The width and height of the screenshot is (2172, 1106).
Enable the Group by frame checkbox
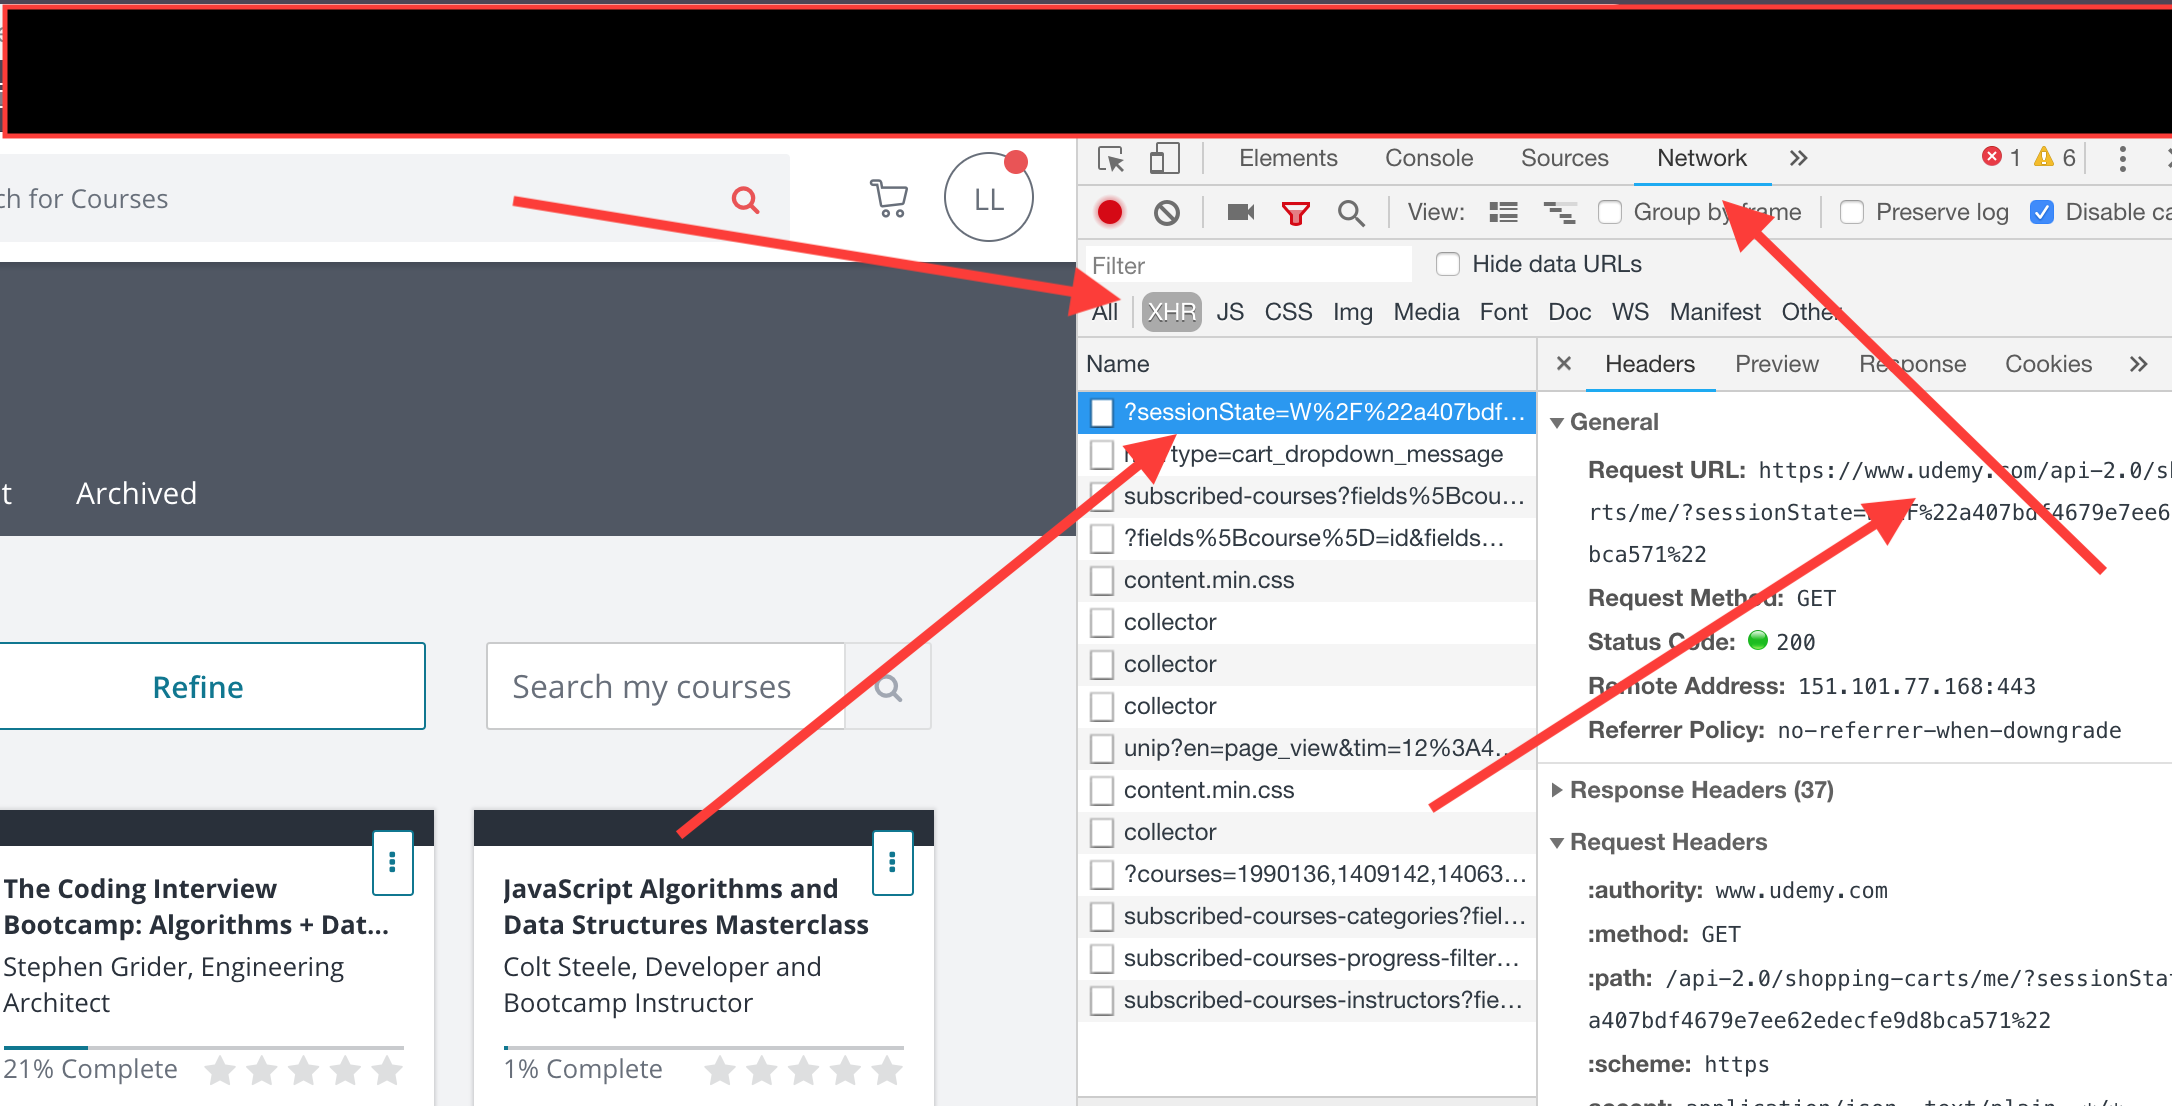(x=1610, y=212)
